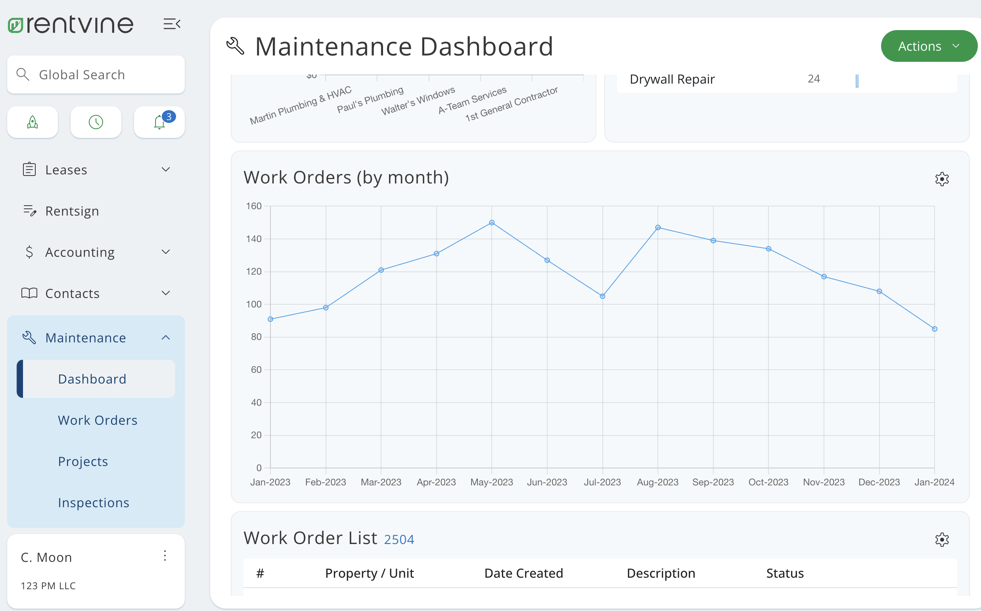Open the Work Order List settings gear
The image size is (981, 611).
coord(941,539)
